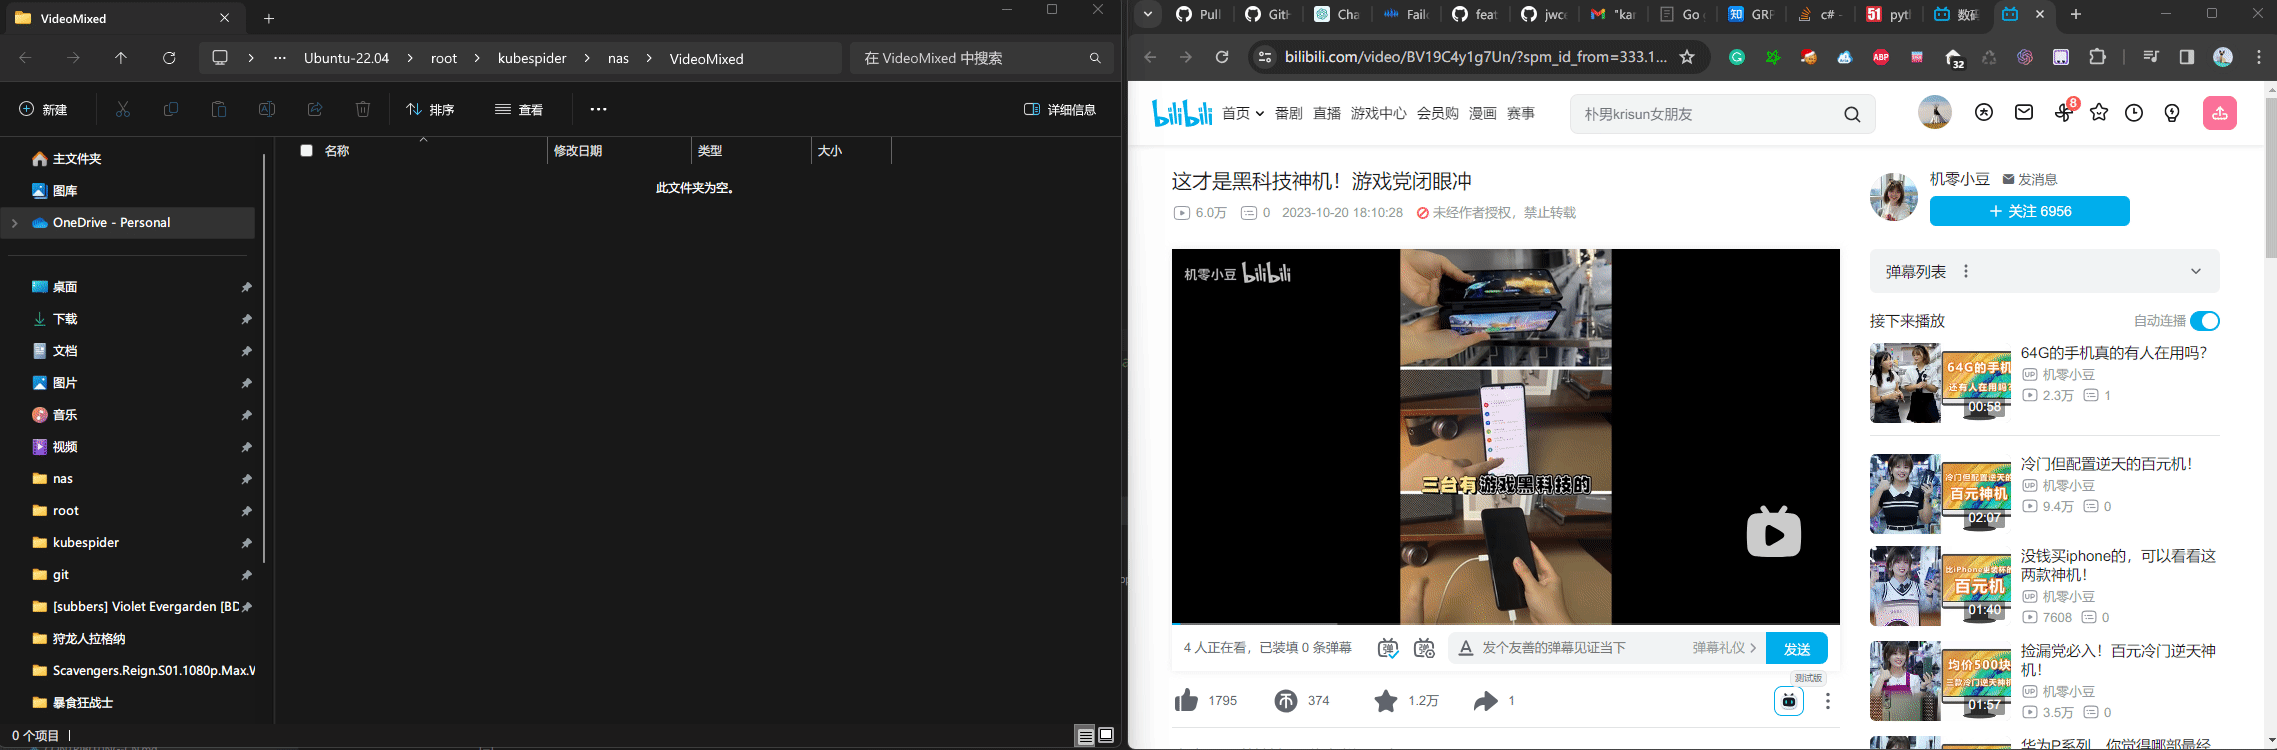2277x750 pixels.
Task: Bookmark this page with the star icon
Action: [x=1687, y=57]
